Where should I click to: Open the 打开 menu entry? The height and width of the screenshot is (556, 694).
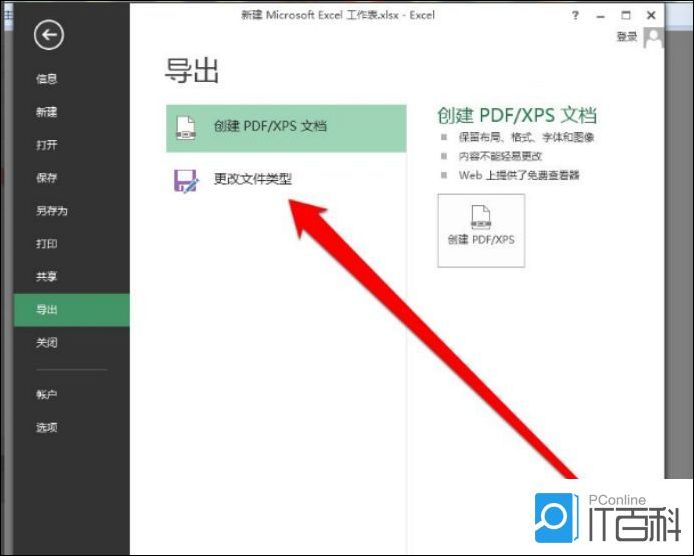[x=46, y=145]
